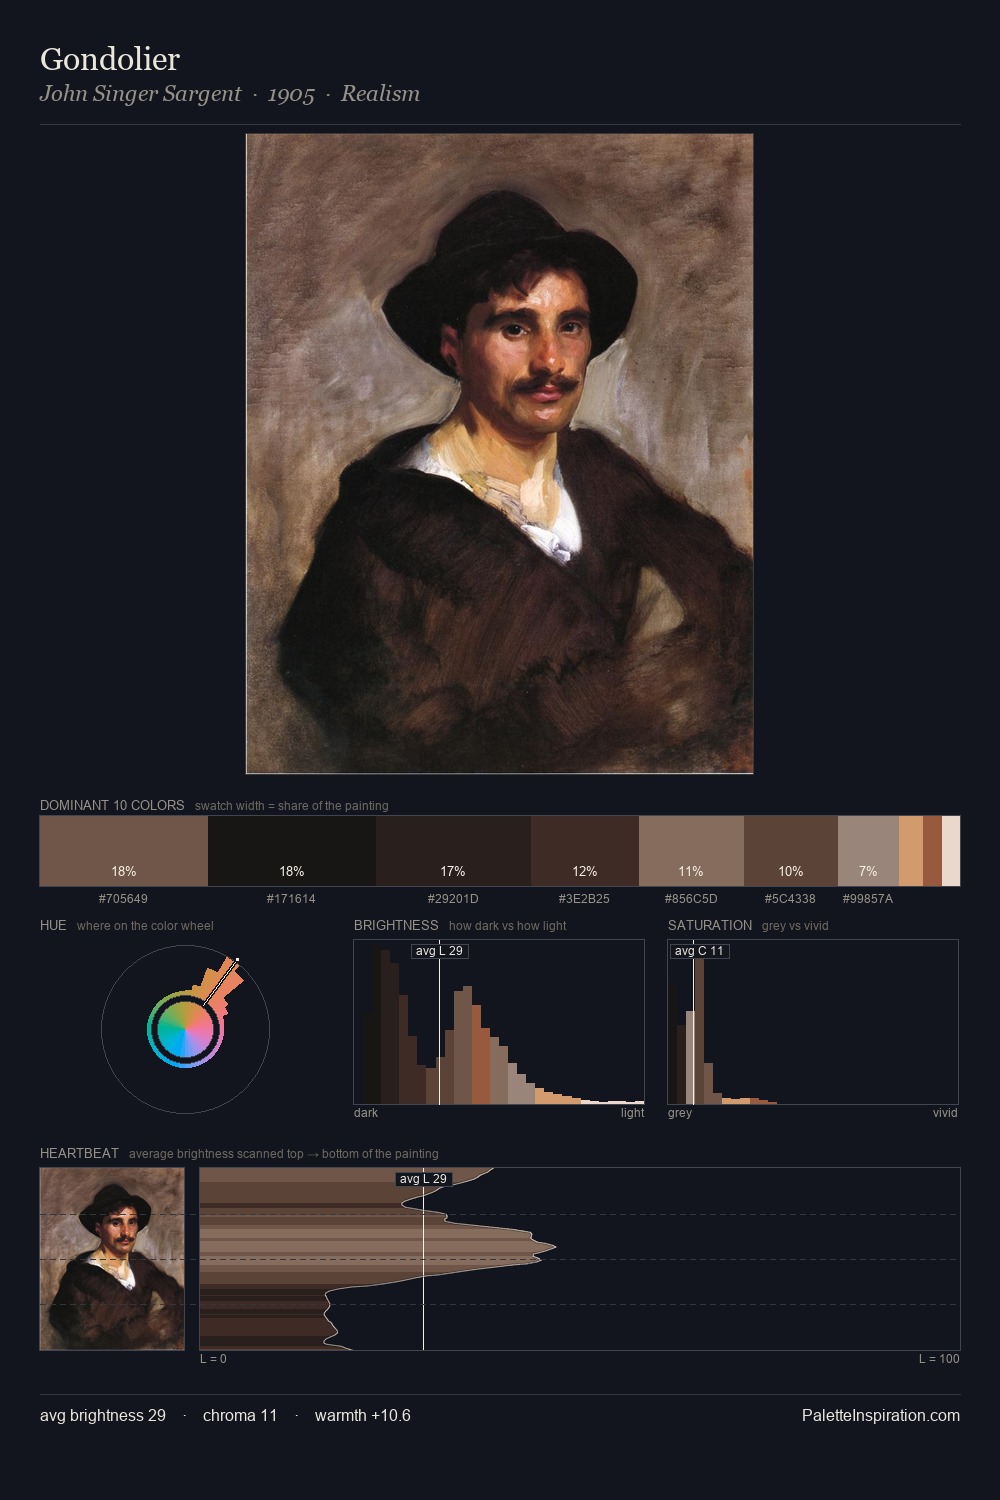Select the narrow rust-brown swatch
Viewport: 1000px width, 1500px height.
[x=932, y=851]
